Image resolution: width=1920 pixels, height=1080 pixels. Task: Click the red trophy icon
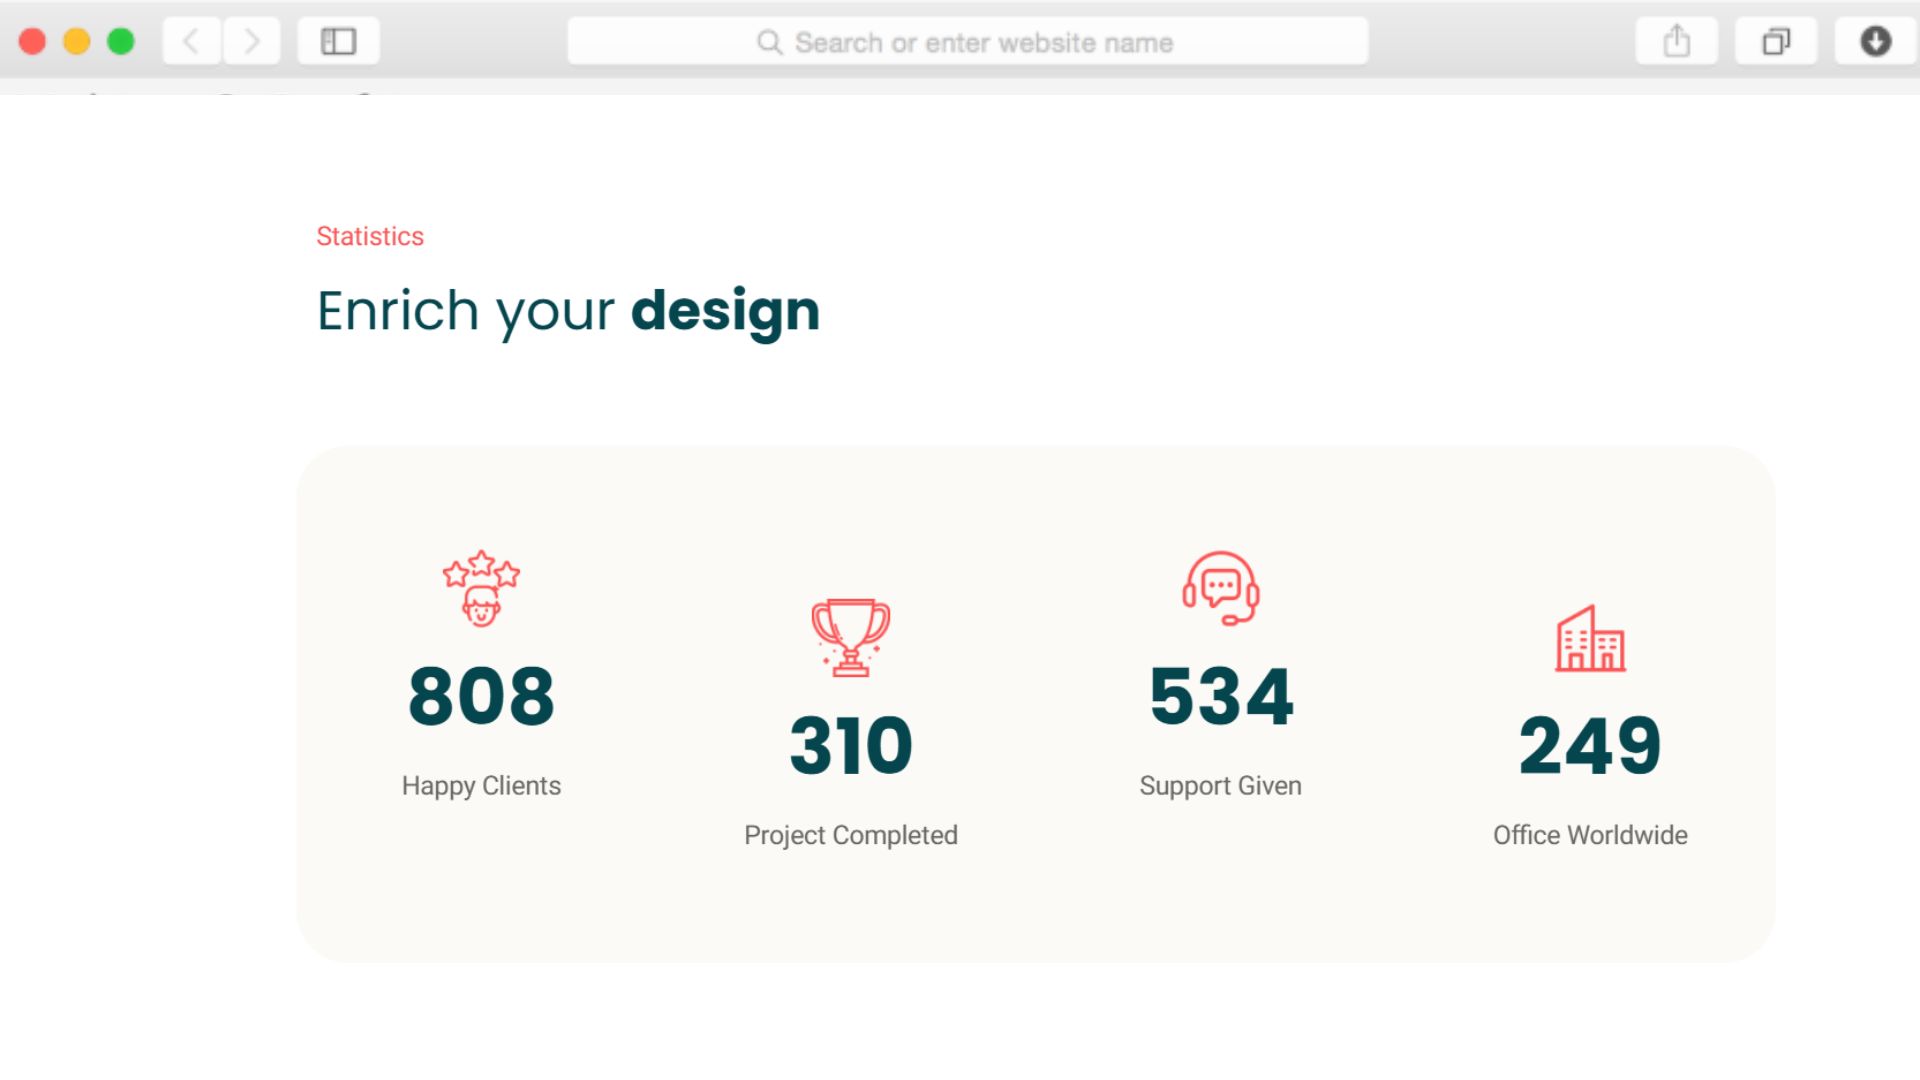[x=851, y=637]
